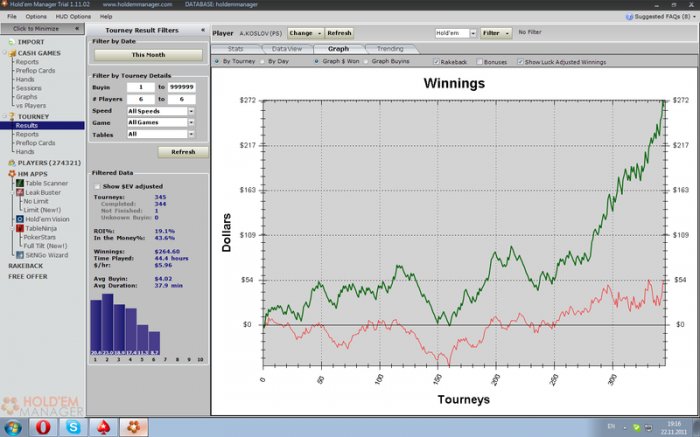Image resolution: width=700 pixels, height=437 pixels.
Task: Open the HUD Options menu
Action: [74, 17]
